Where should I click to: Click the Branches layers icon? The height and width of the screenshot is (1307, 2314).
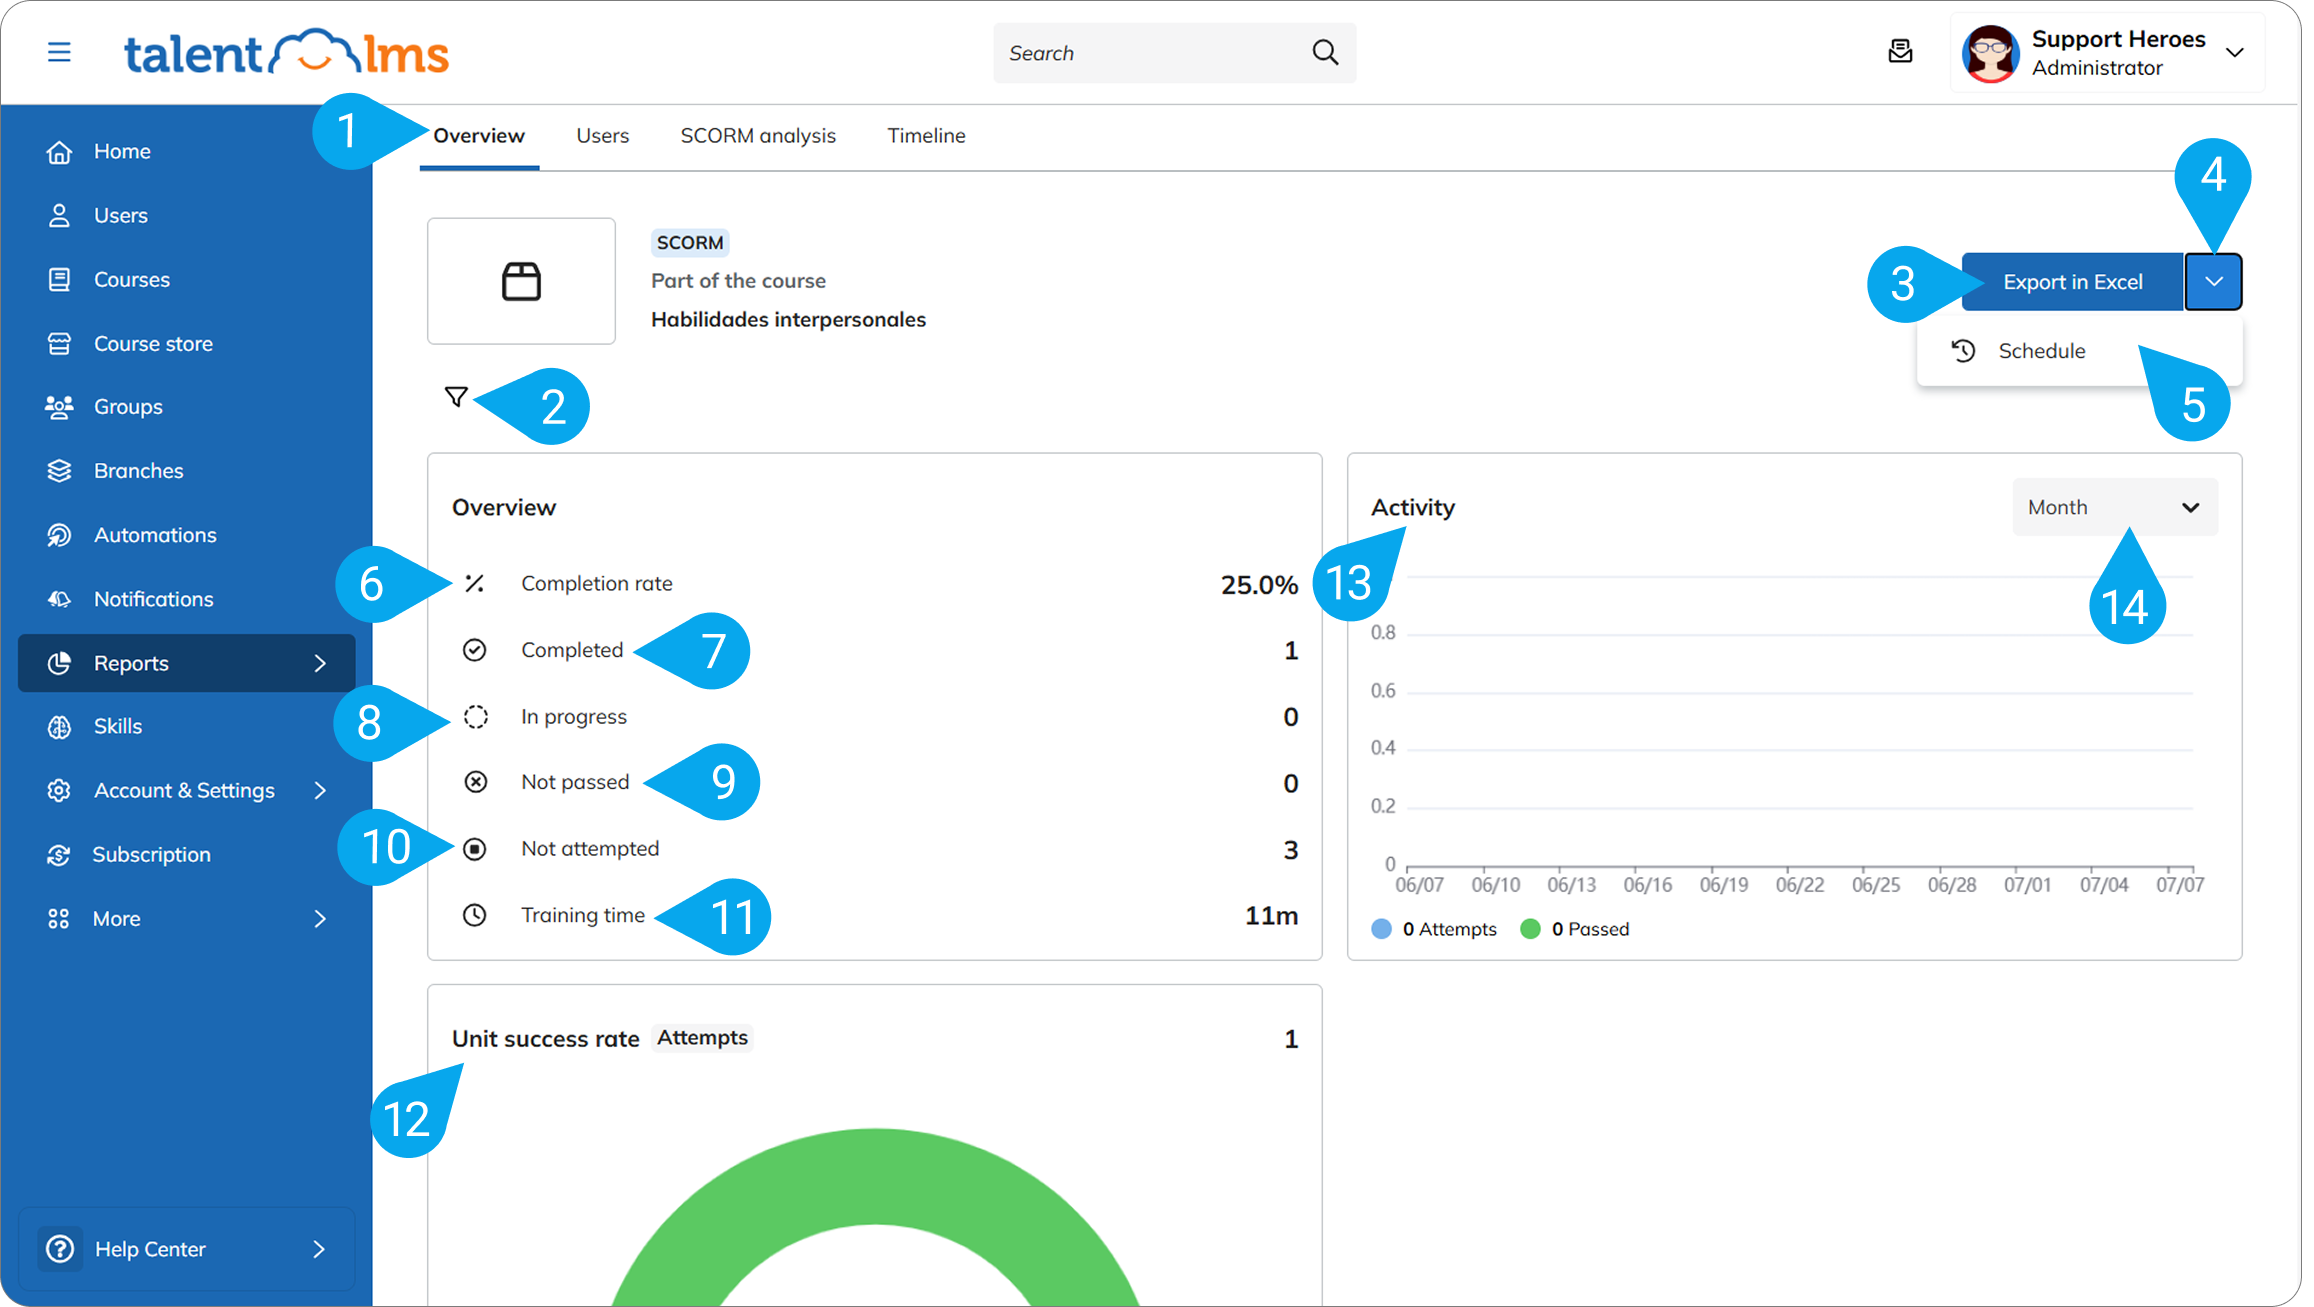point(59,470)
